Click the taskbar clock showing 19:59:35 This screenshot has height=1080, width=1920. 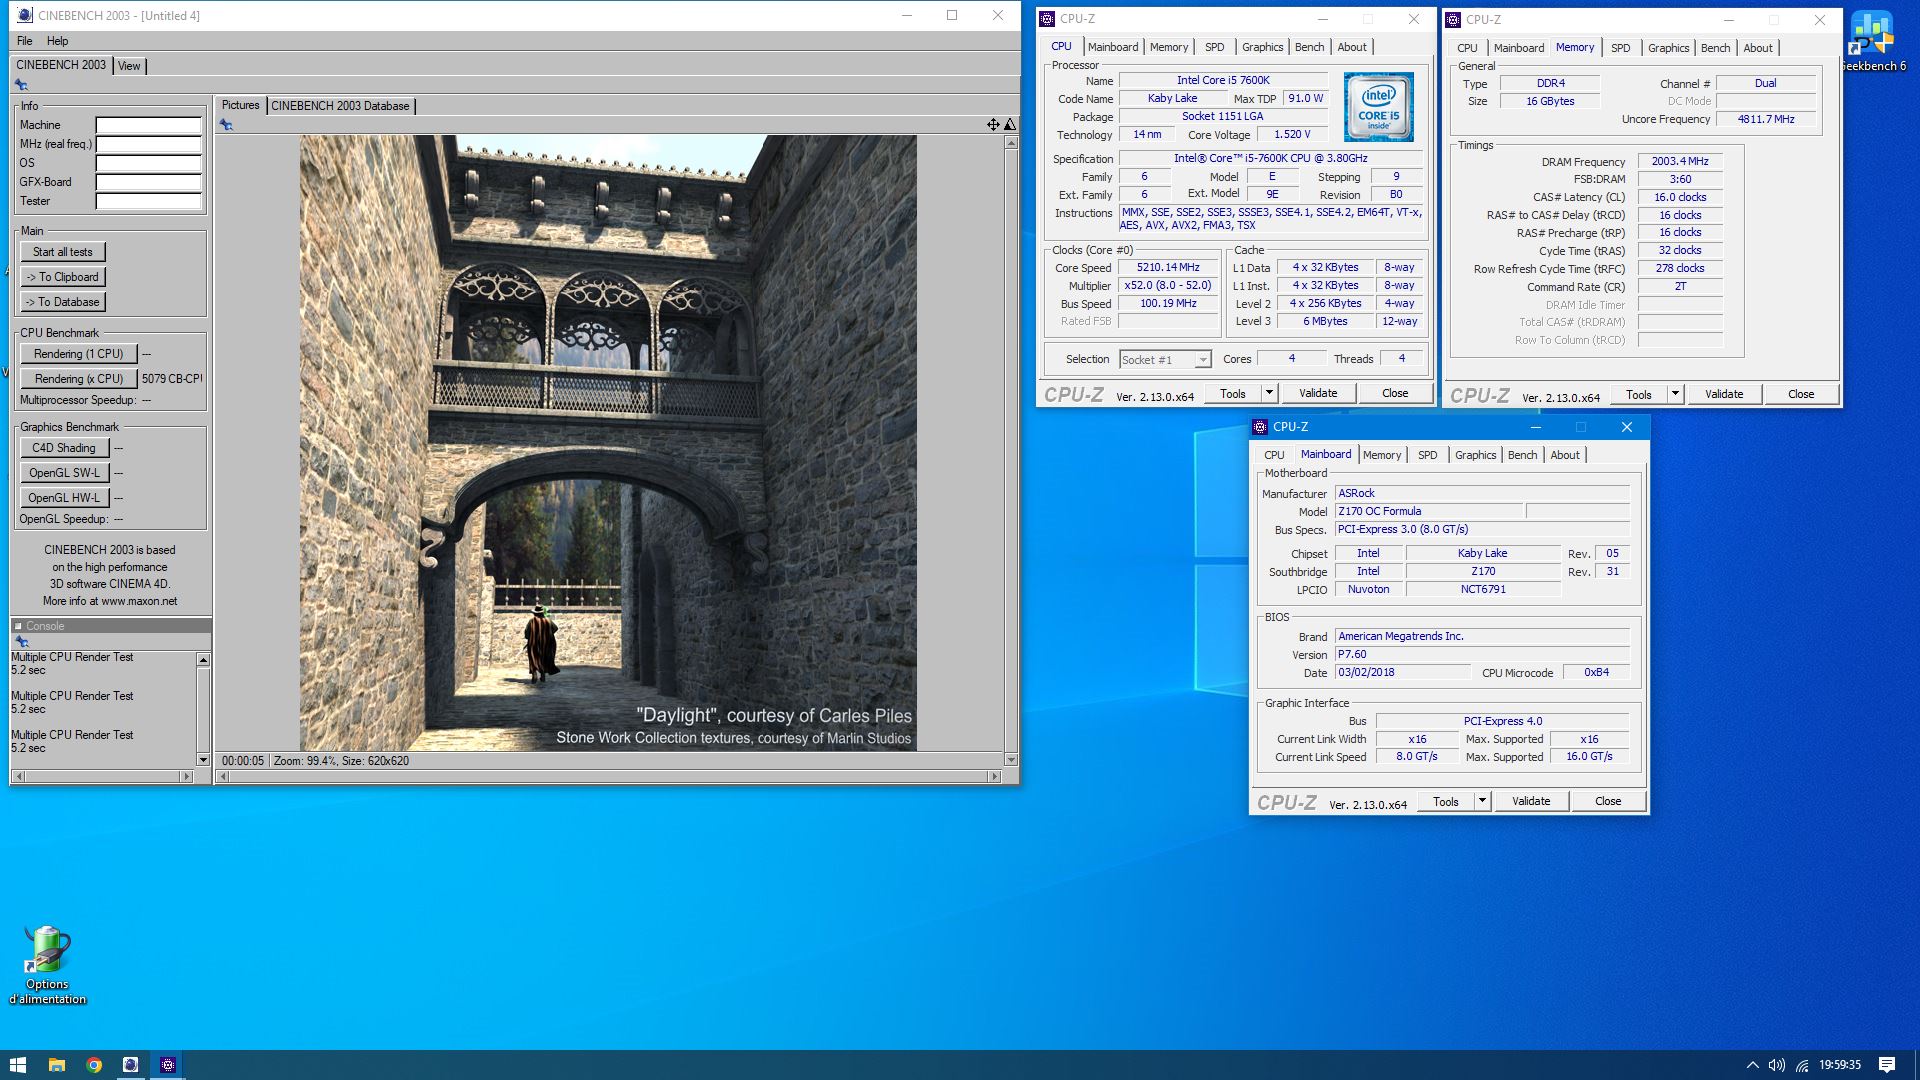[1839, 1065]
